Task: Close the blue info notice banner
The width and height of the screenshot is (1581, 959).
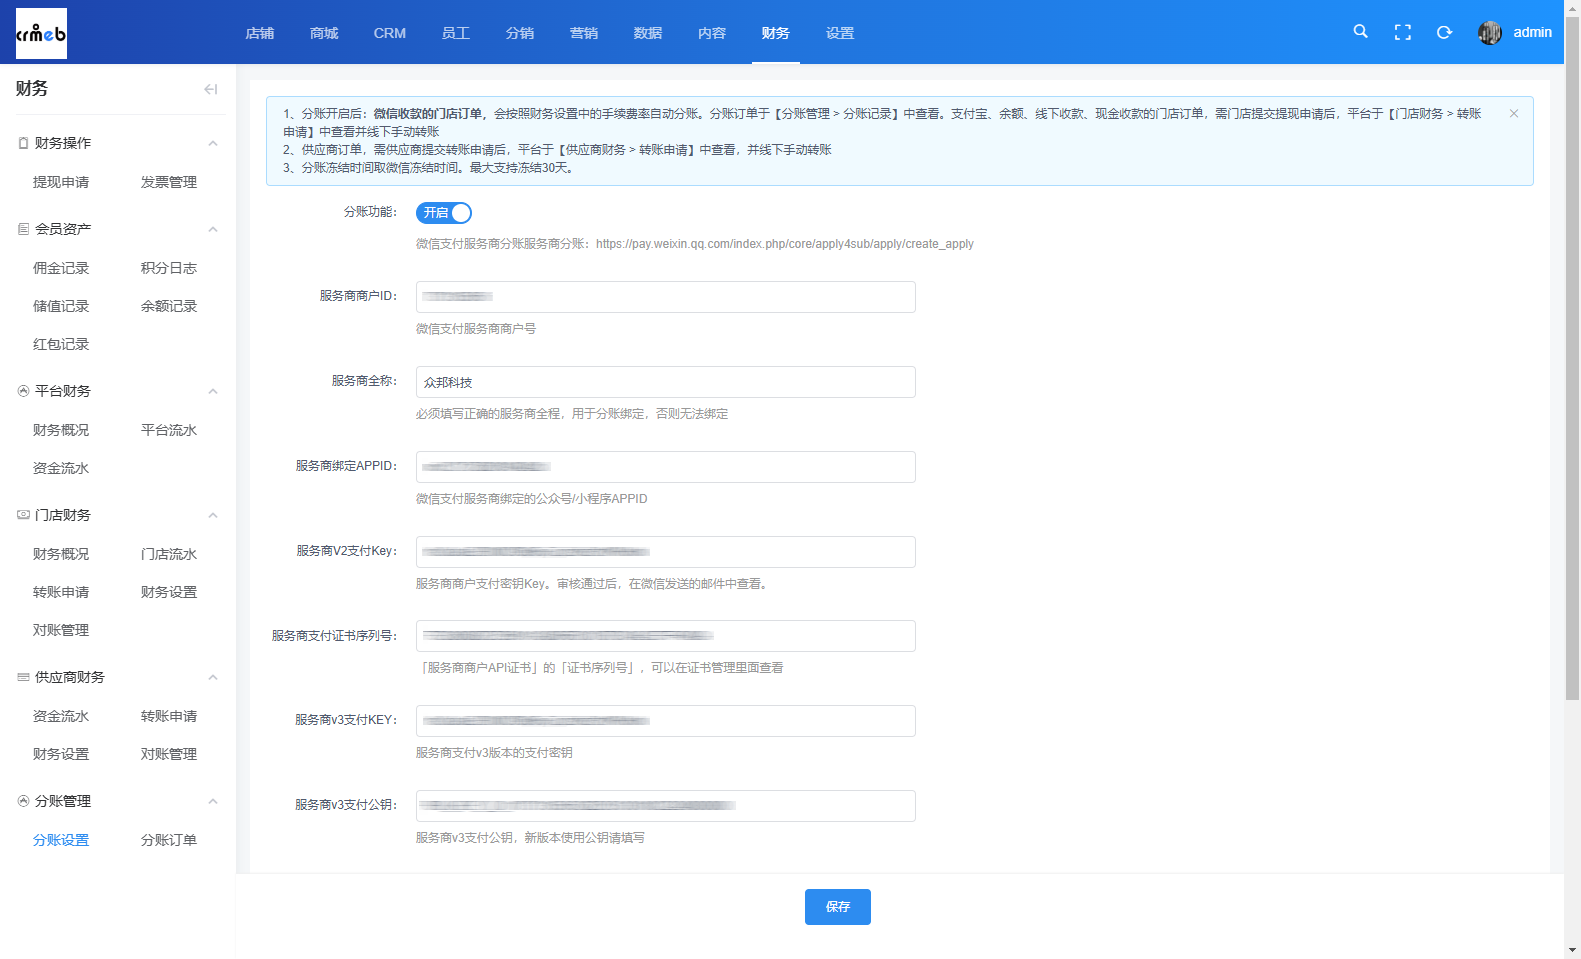Action: coord(1513,114)
